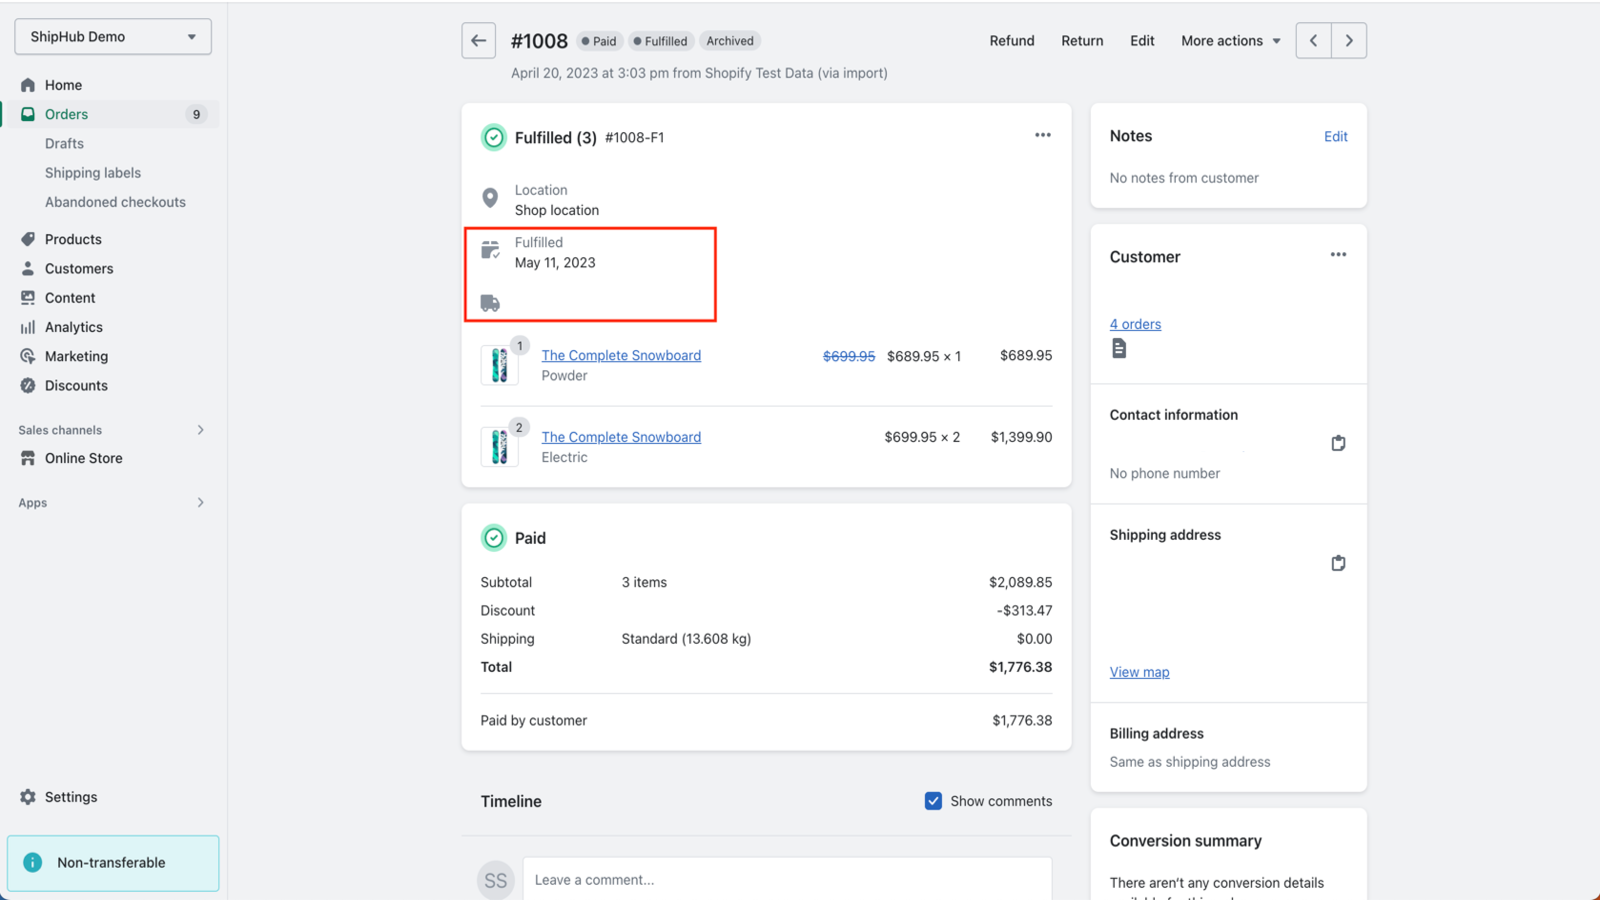Select Drafts under Orders
Screen dimensions: 1600x900
pyautogui.click(x=63, y=143)
